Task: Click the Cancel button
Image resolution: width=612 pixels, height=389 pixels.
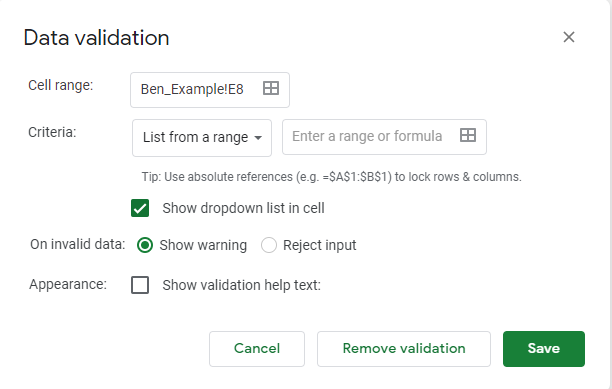Action: pos(257,349)
